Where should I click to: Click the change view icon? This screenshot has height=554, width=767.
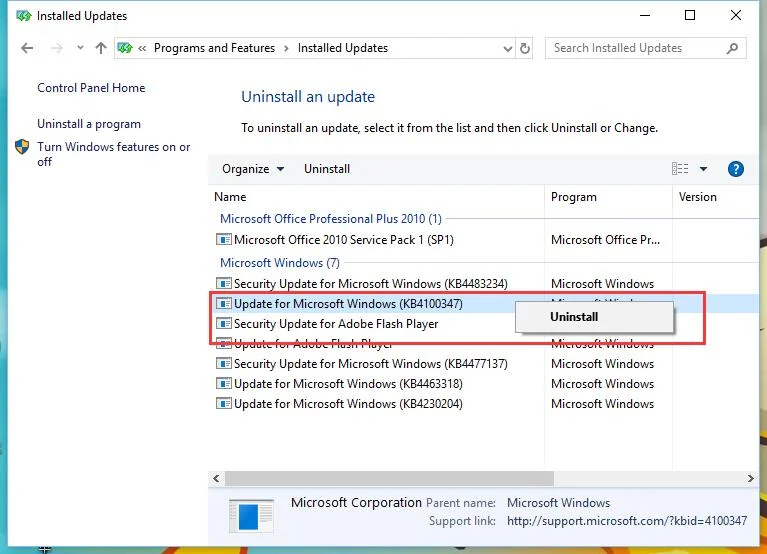(x=680, y=169)
